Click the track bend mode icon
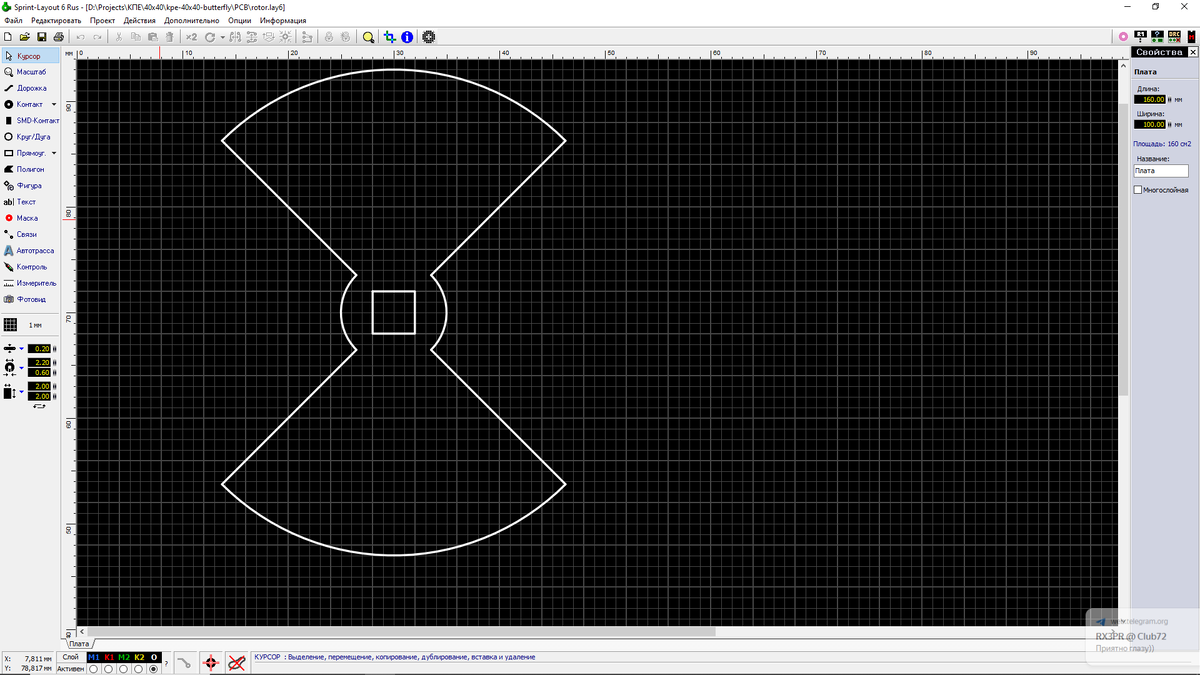 click(184, 662)
